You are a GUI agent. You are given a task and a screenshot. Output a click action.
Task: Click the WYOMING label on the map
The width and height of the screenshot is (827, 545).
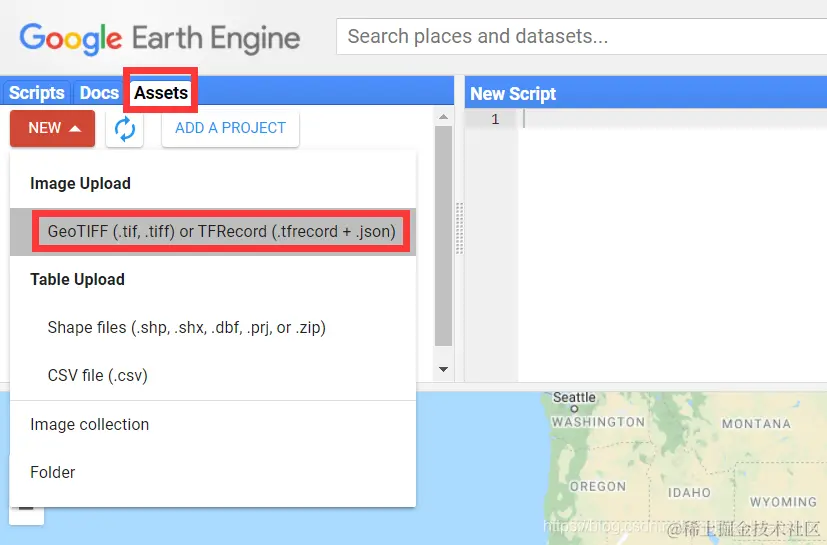coord(783,502)
